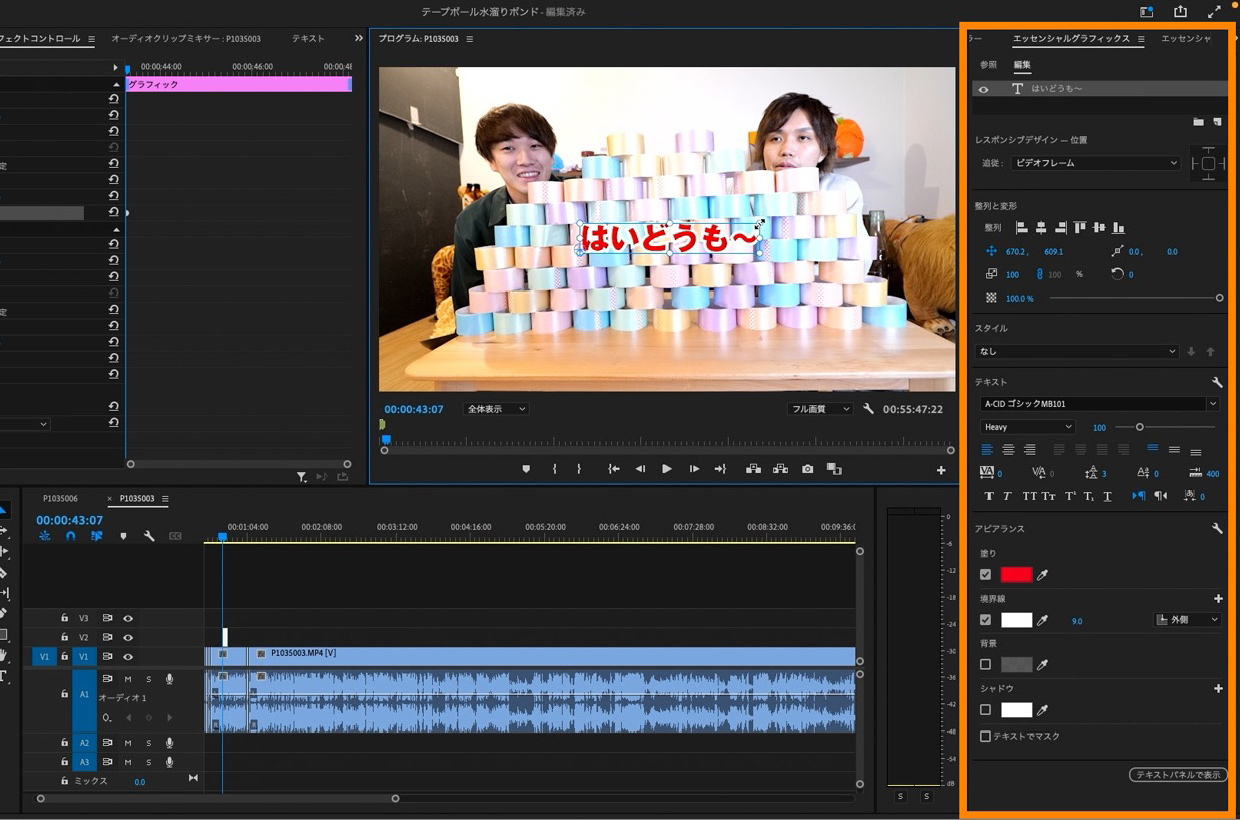Screen dimensions: 1240x820
Task: Click the font size slider
Action: 1167,427
